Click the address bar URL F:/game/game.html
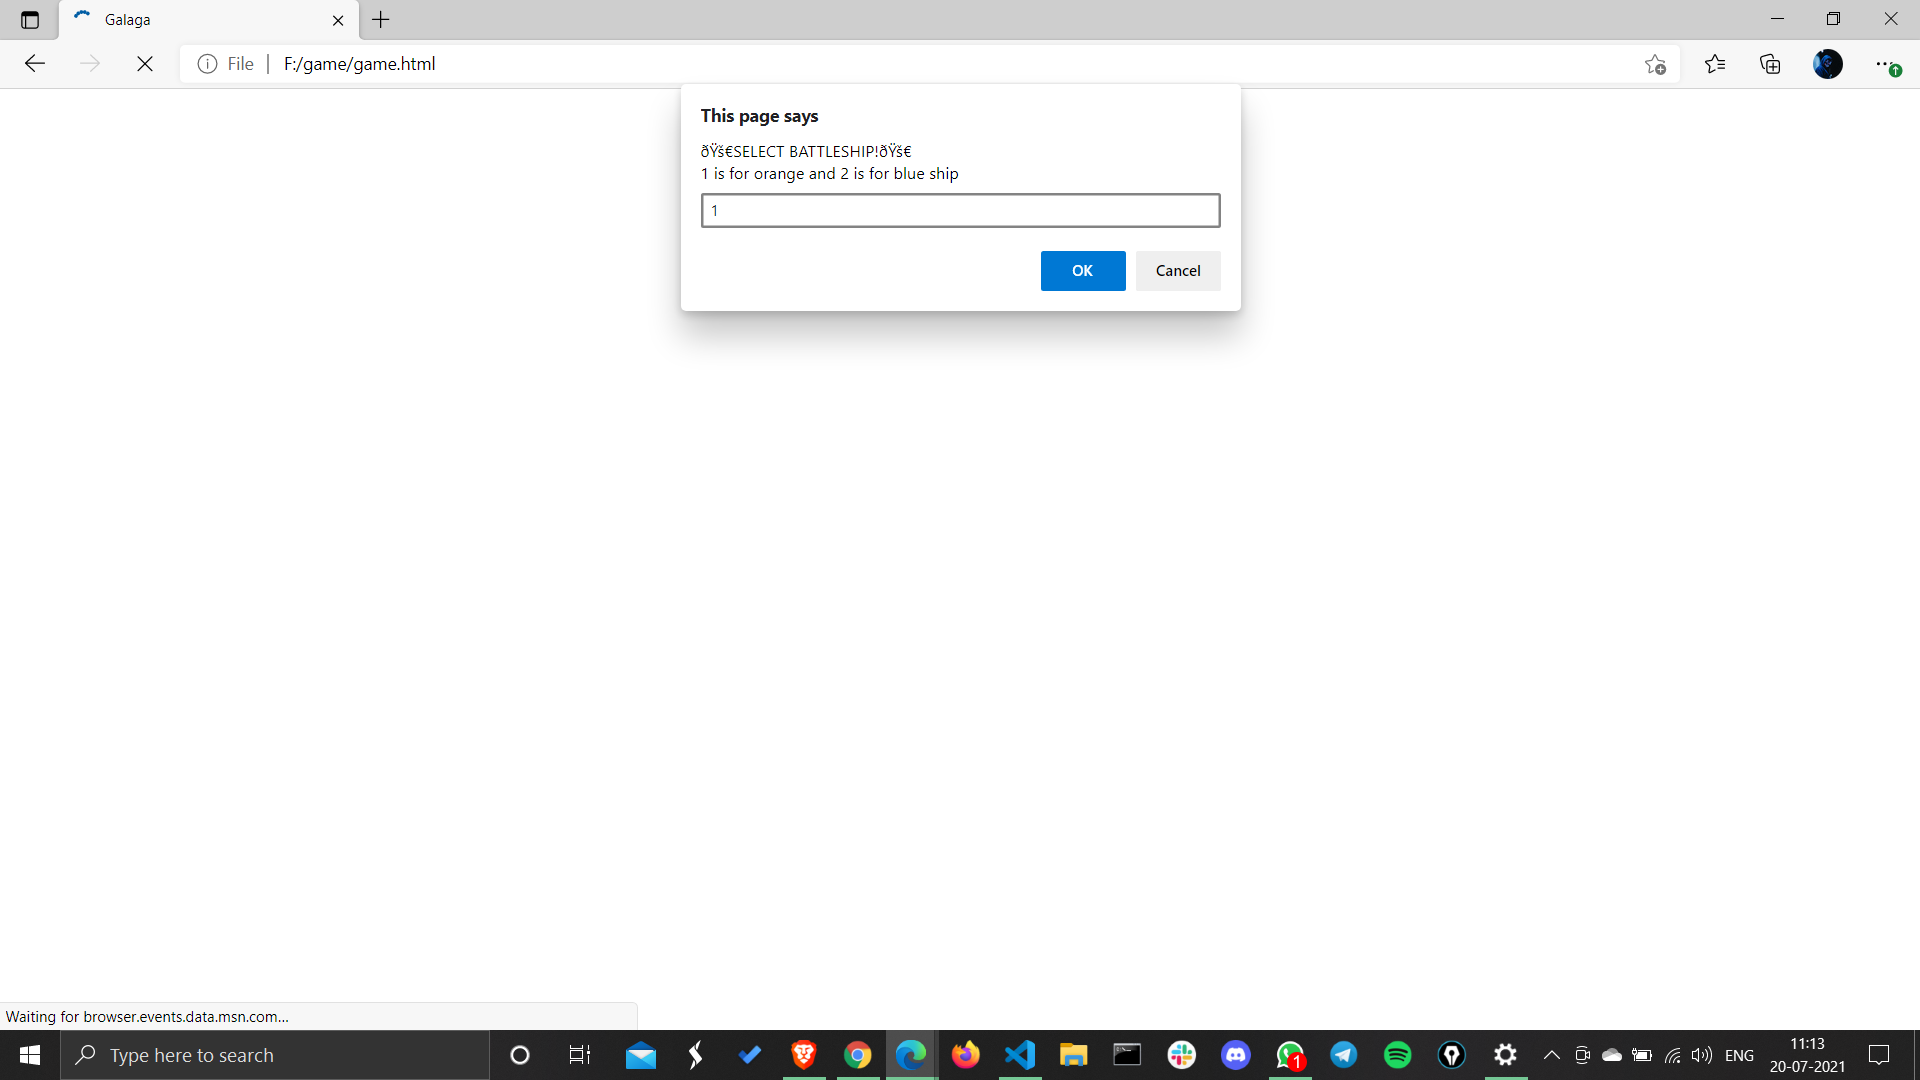1920x1080 pixels. [x=360, y=64]
